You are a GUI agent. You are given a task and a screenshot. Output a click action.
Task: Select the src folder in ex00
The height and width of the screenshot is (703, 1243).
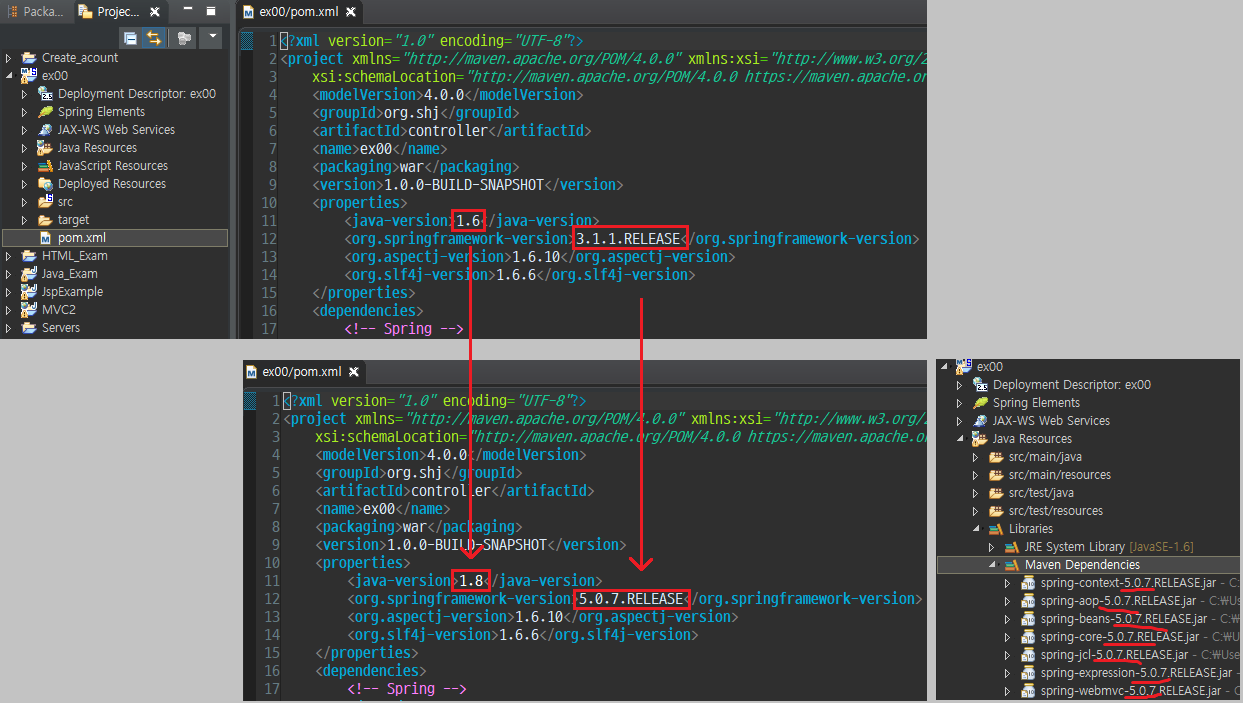[65, 202]
